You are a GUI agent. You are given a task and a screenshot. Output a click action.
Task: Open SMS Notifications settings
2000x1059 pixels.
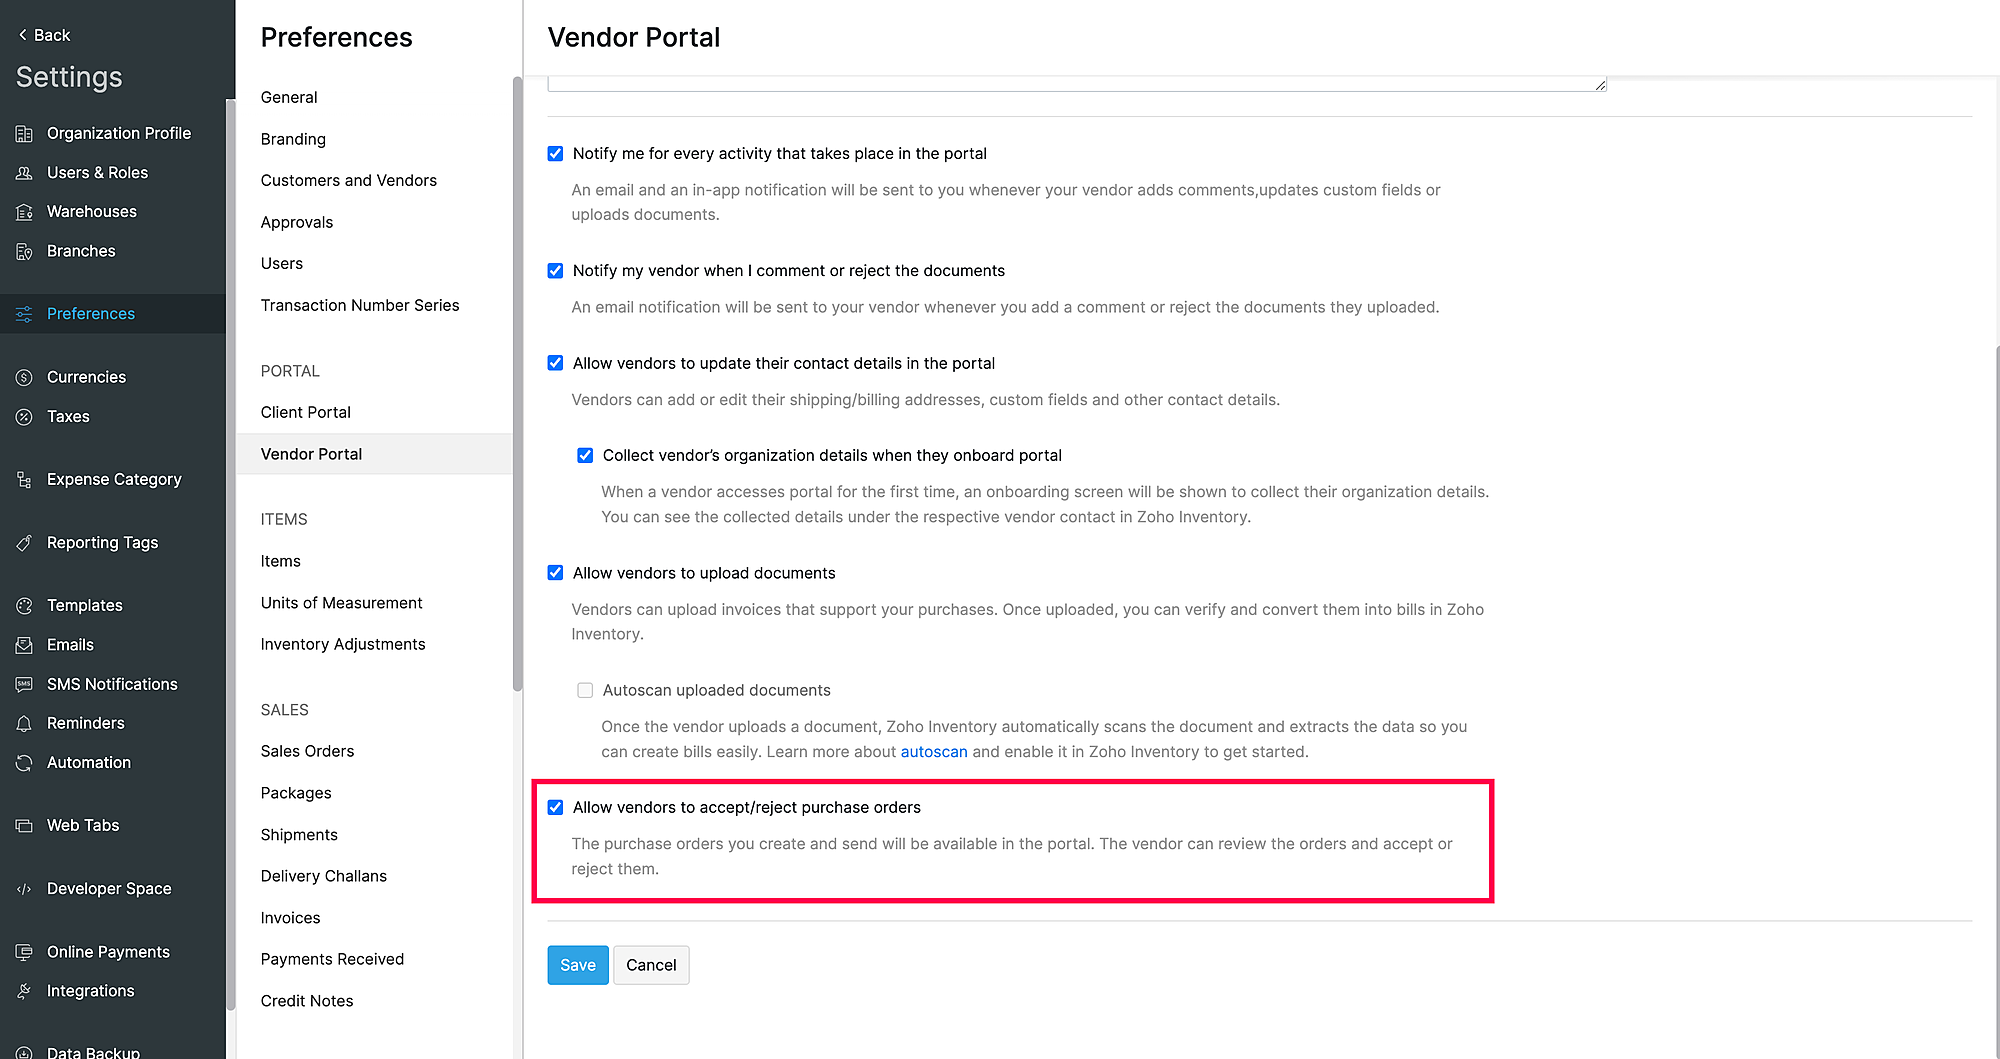pyautogui.click(x=112, y=684)
